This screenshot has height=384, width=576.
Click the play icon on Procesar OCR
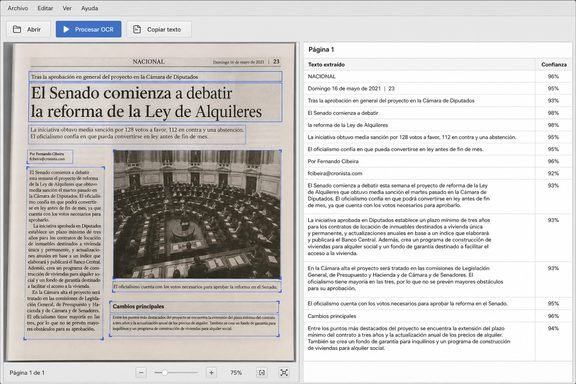pyautogui.click(x=66, y=29)
